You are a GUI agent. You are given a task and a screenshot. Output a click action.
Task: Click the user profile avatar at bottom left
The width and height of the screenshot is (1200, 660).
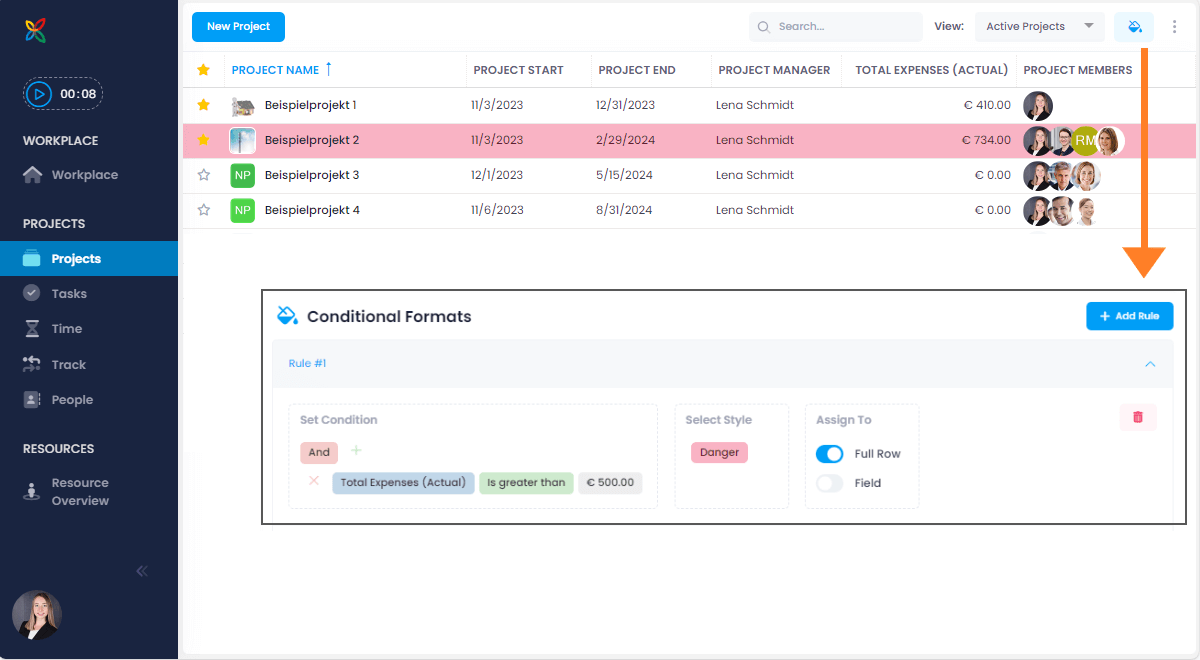tap(37, 615)
